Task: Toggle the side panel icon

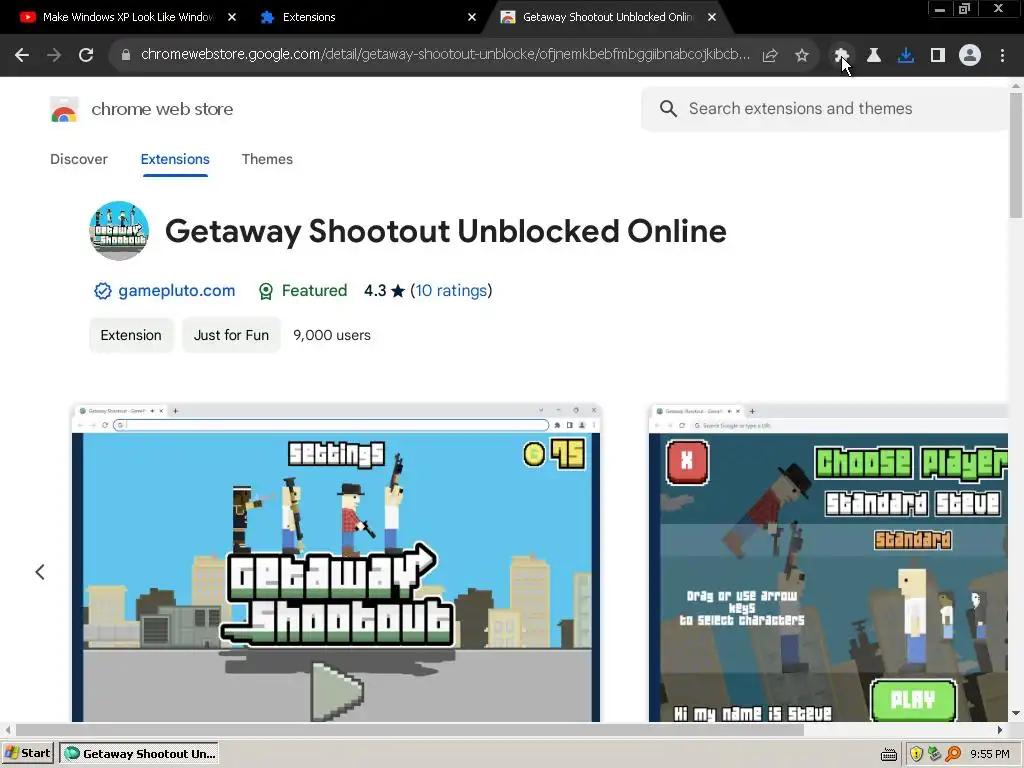Action: coord(938,55)
